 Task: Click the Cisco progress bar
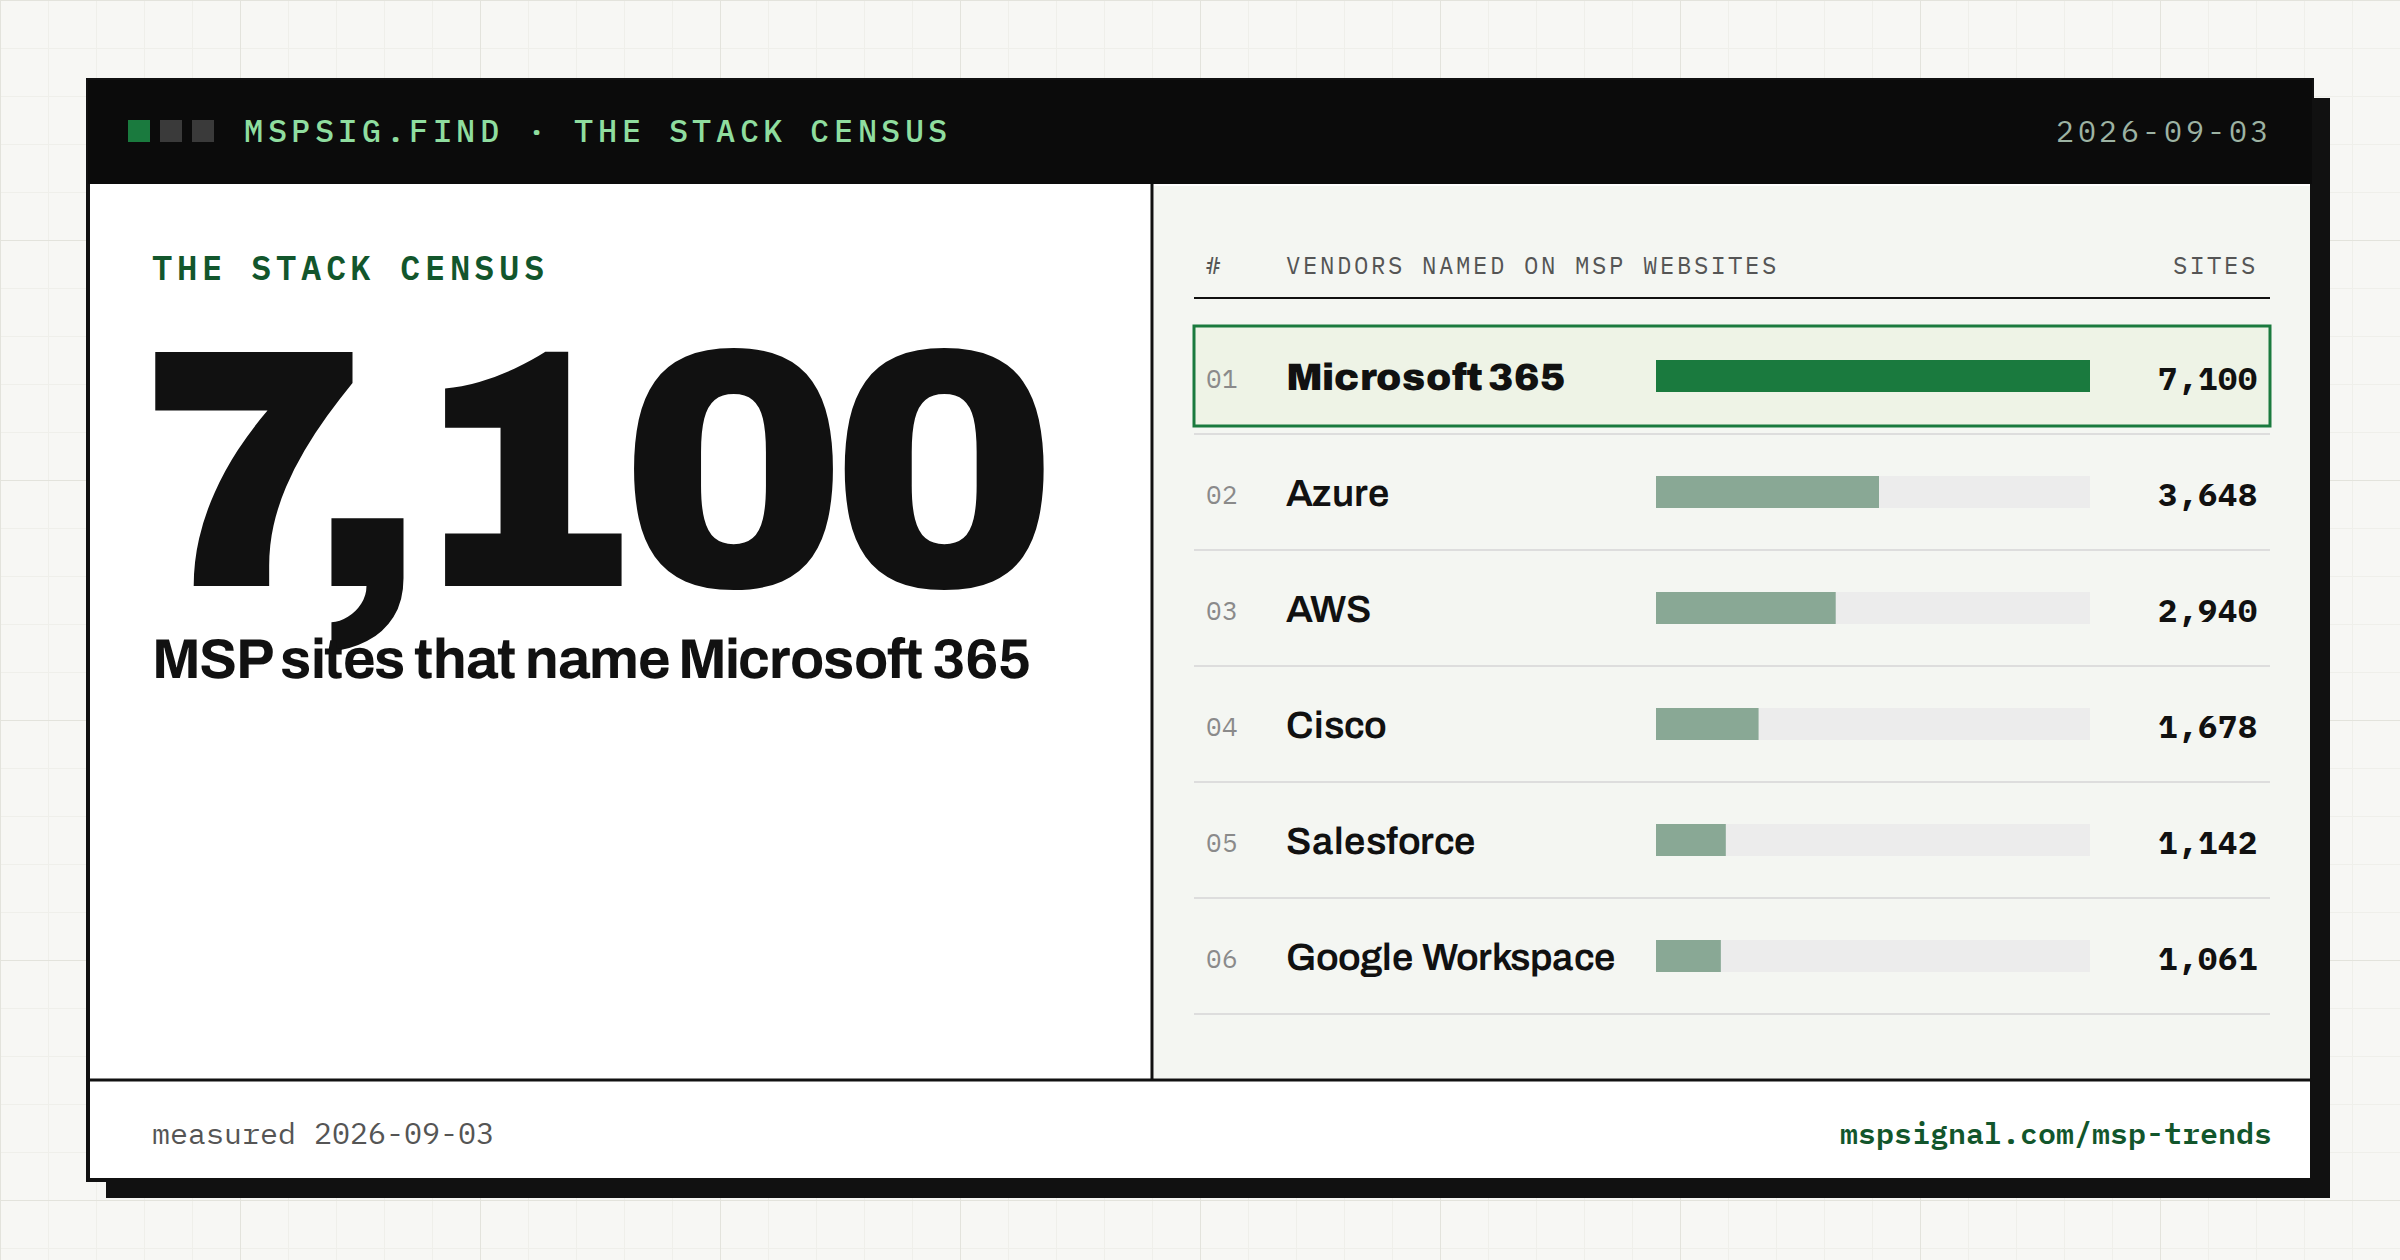pos(1872,724)
